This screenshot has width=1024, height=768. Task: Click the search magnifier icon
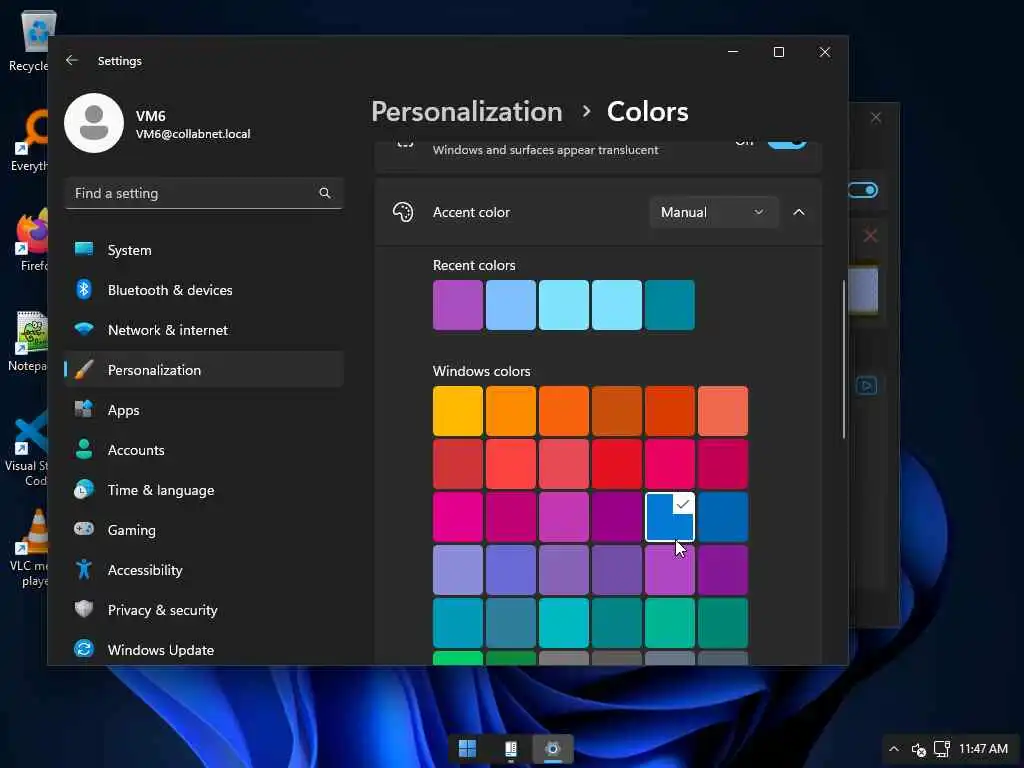coord(325,193)
